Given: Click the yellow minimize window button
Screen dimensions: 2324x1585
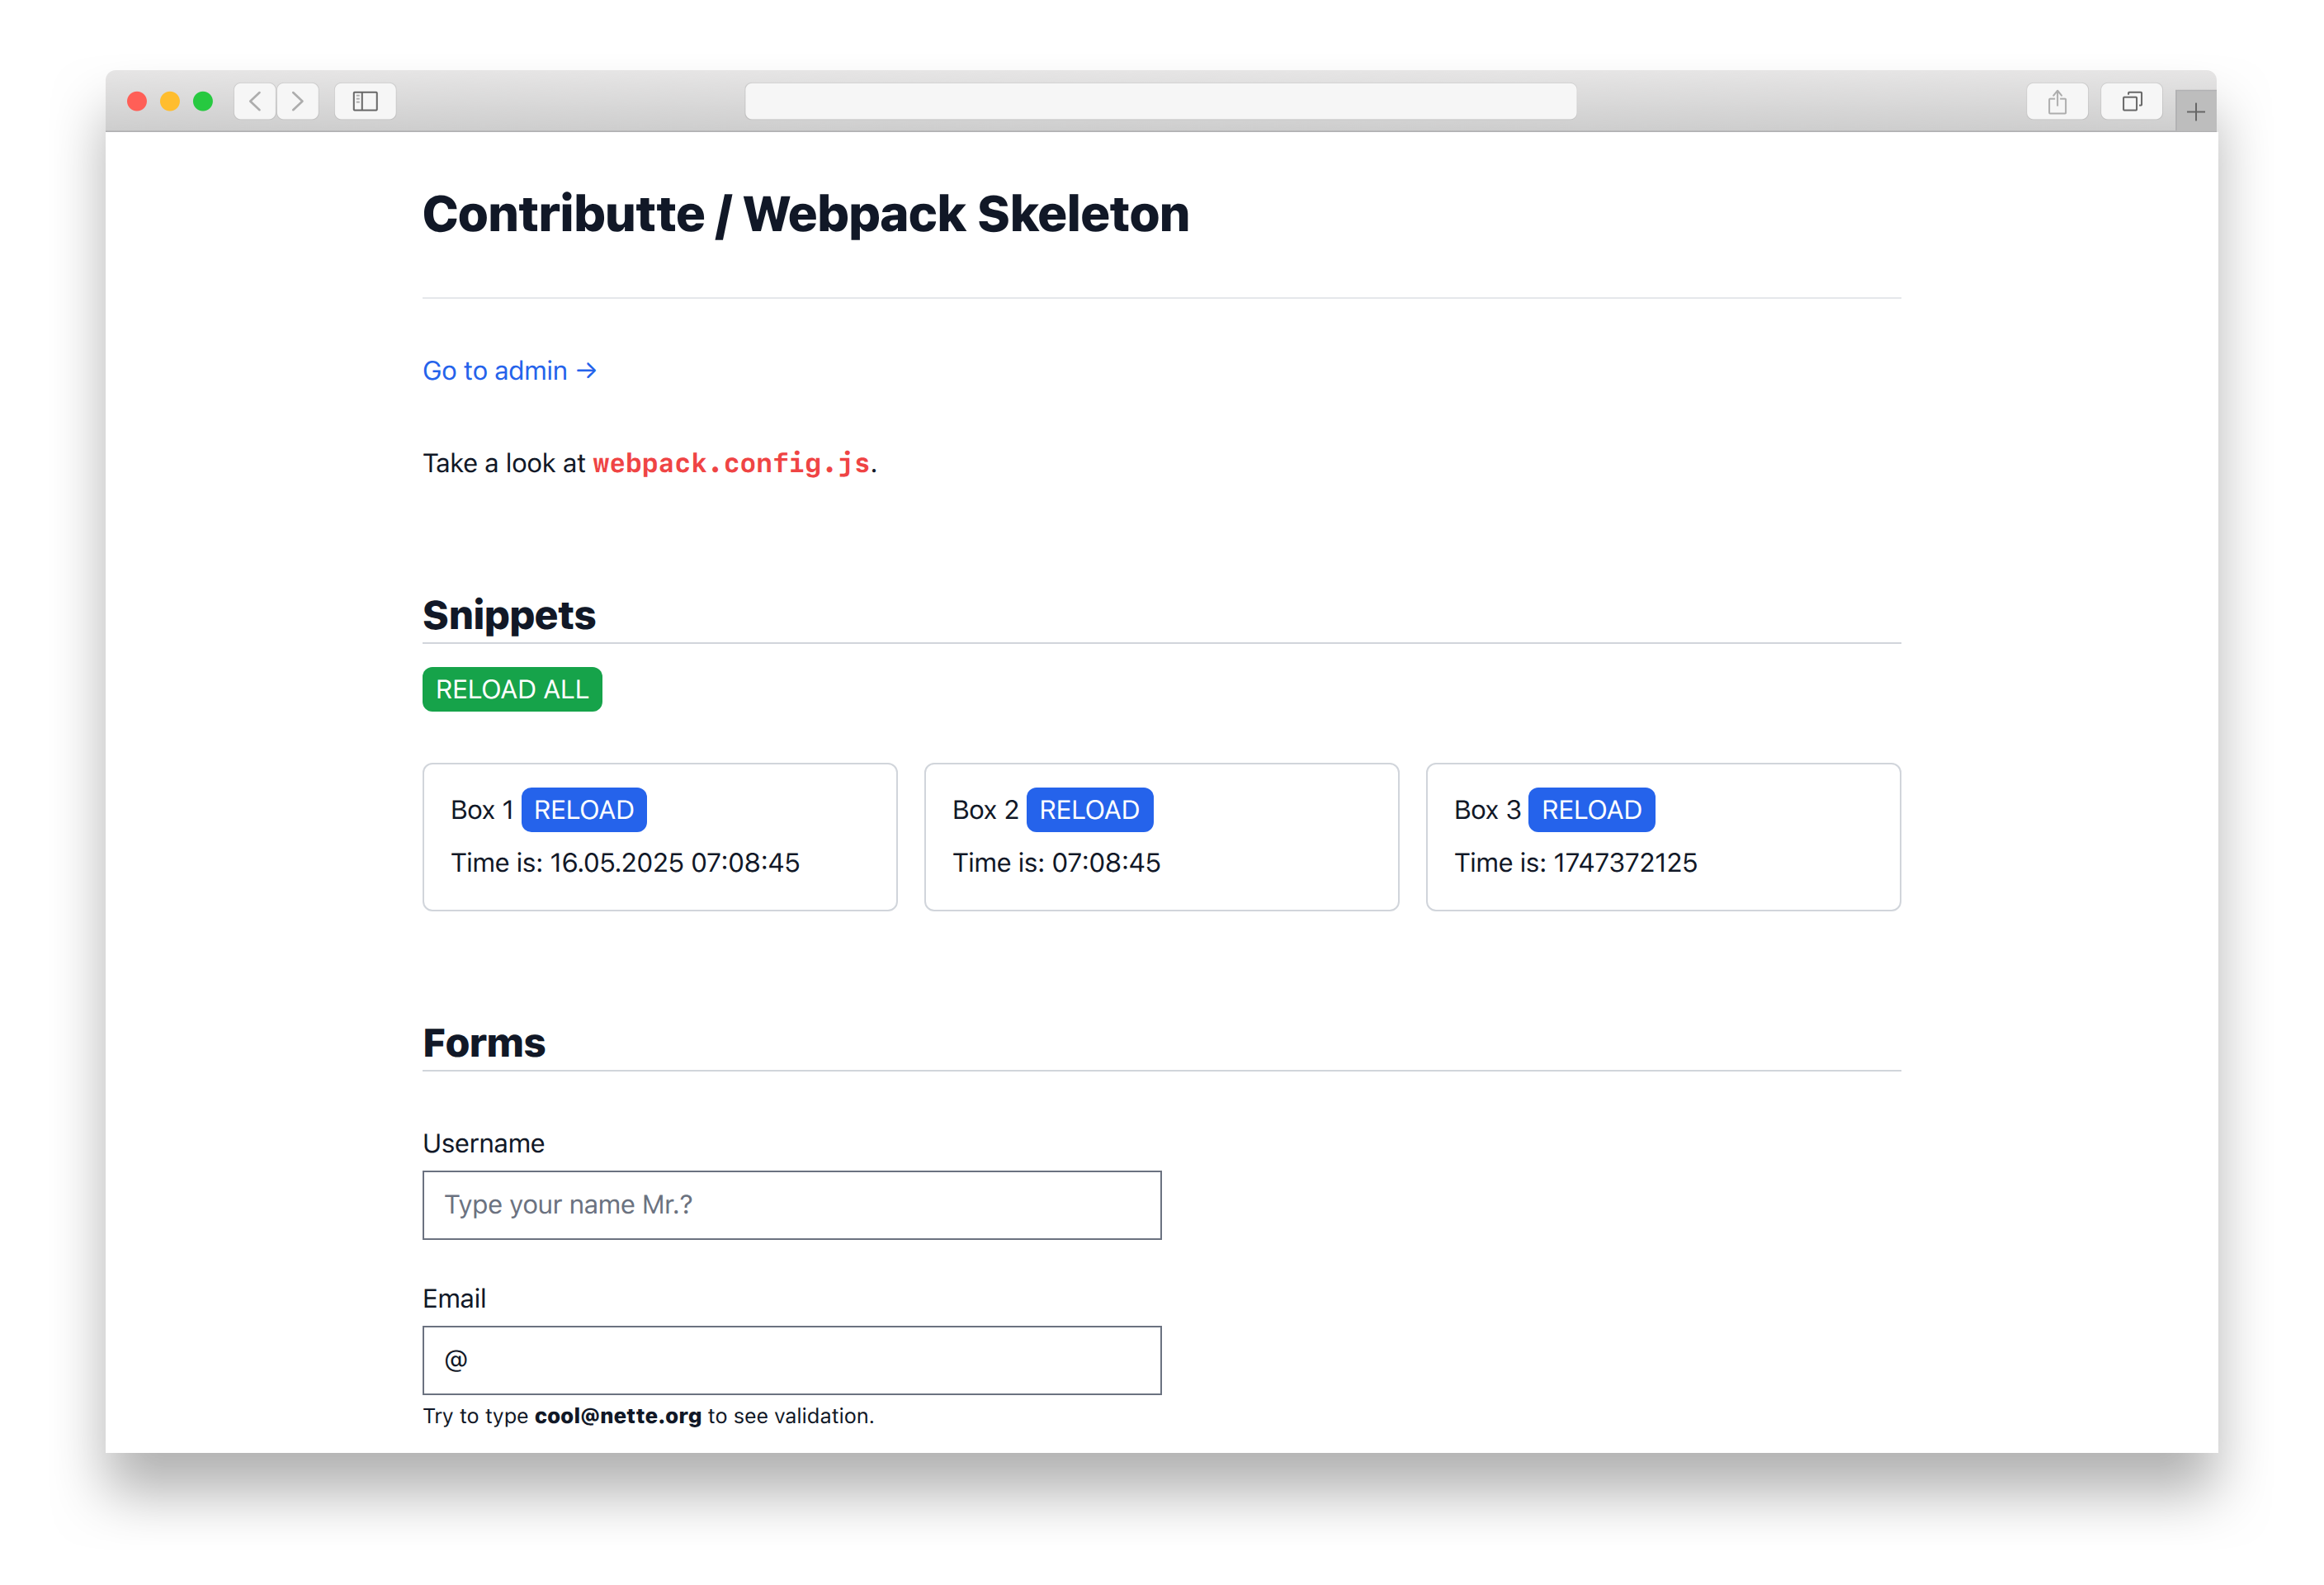Looking at the screenshot, I should [x=170, y=101].
